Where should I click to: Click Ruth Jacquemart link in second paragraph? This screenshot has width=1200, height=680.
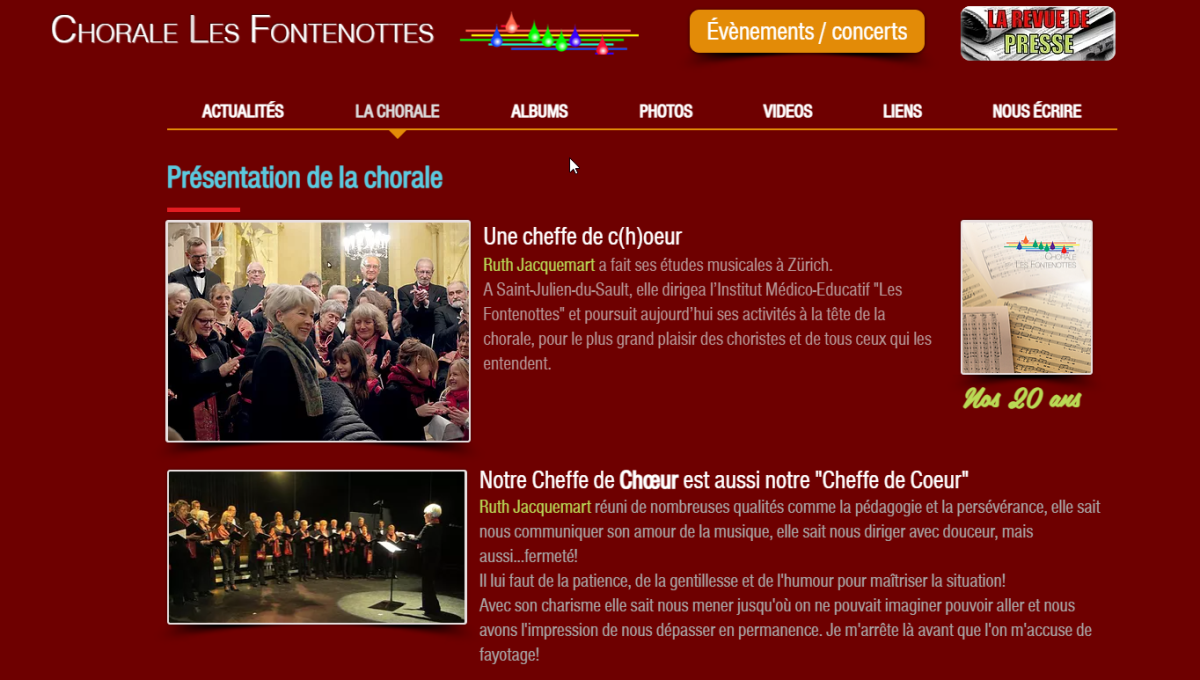tap(535, 507)
